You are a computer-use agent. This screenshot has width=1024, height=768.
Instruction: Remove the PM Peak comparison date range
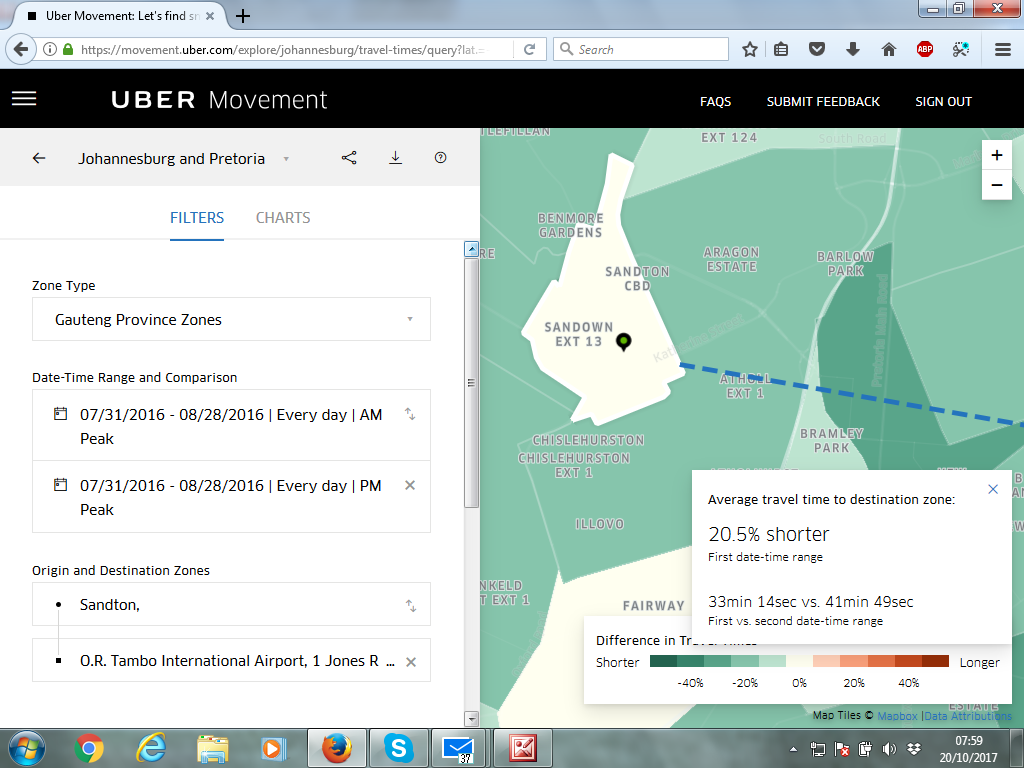tap(410, 485)
